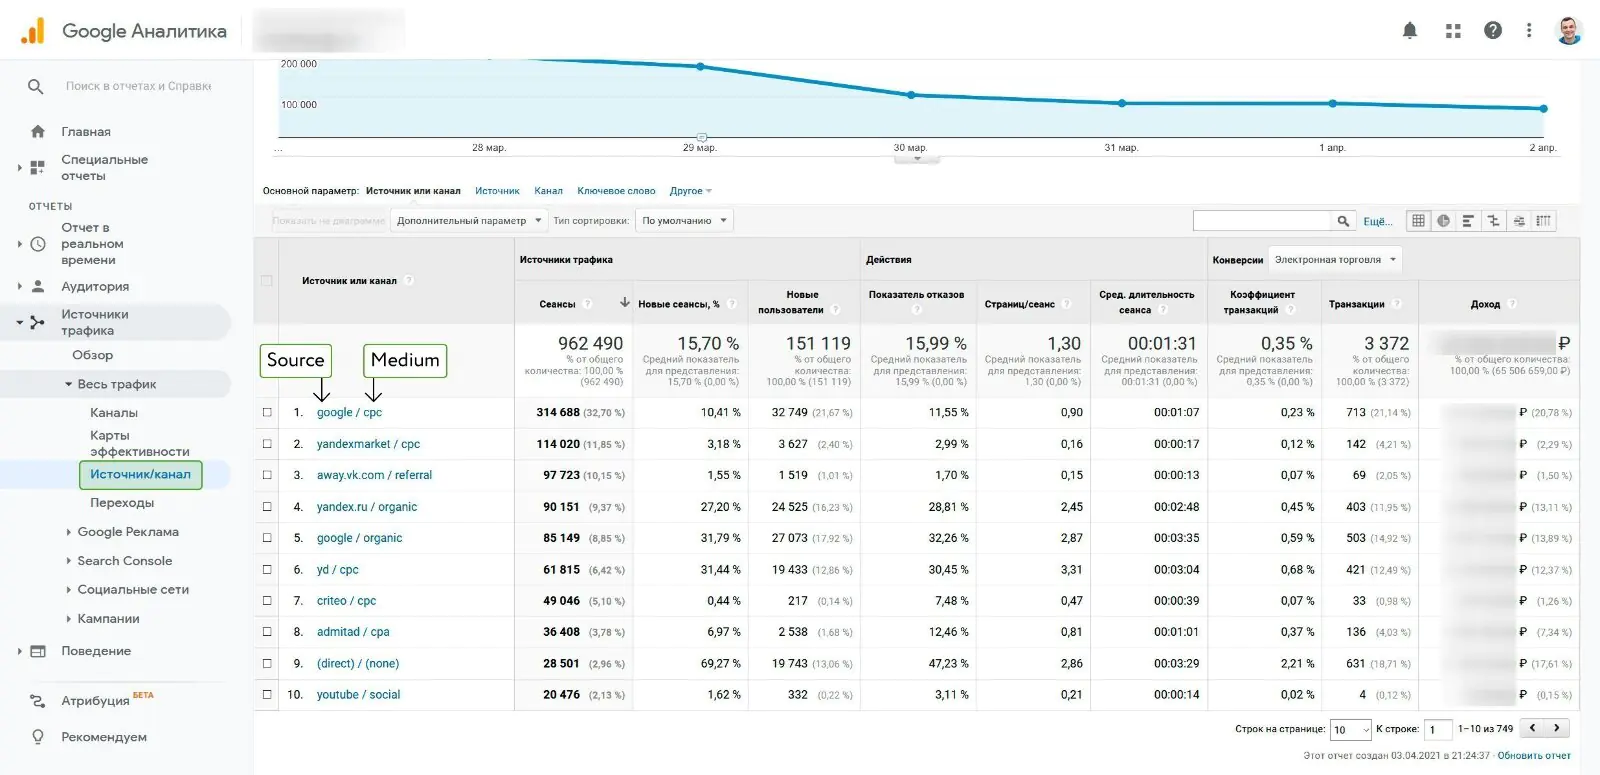Screen dimensions: 1600x775
Task: Switch to term cloud view
Action: coord(1518,221)
